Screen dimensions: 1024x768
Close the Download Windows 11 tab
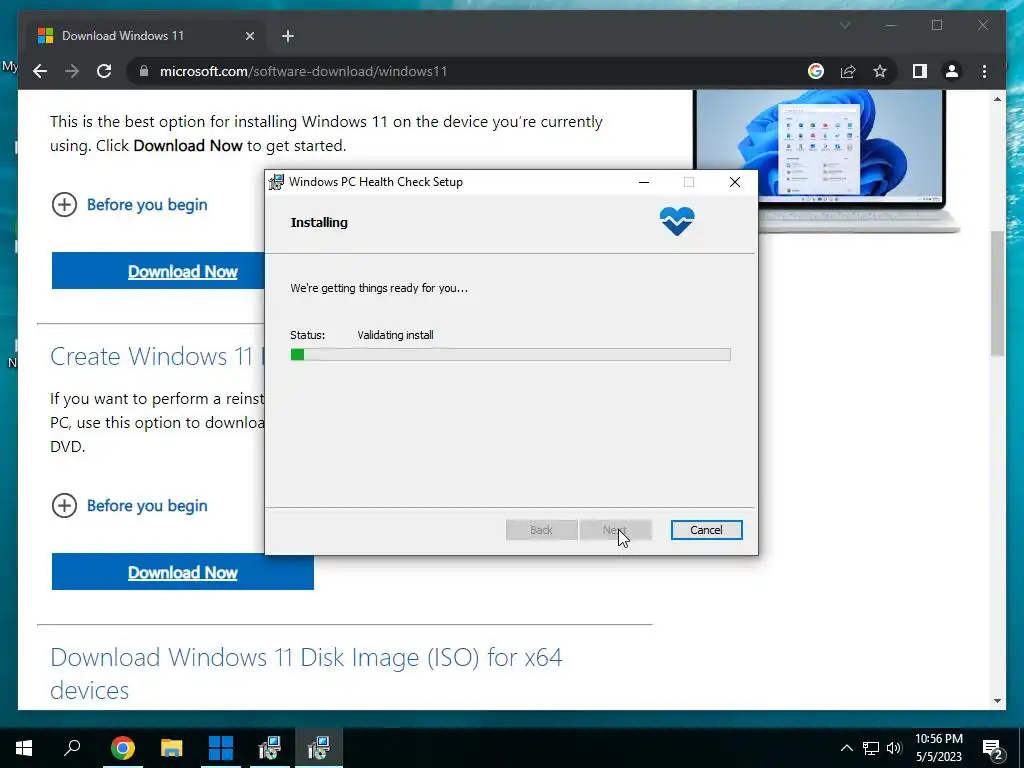[249, 36]
